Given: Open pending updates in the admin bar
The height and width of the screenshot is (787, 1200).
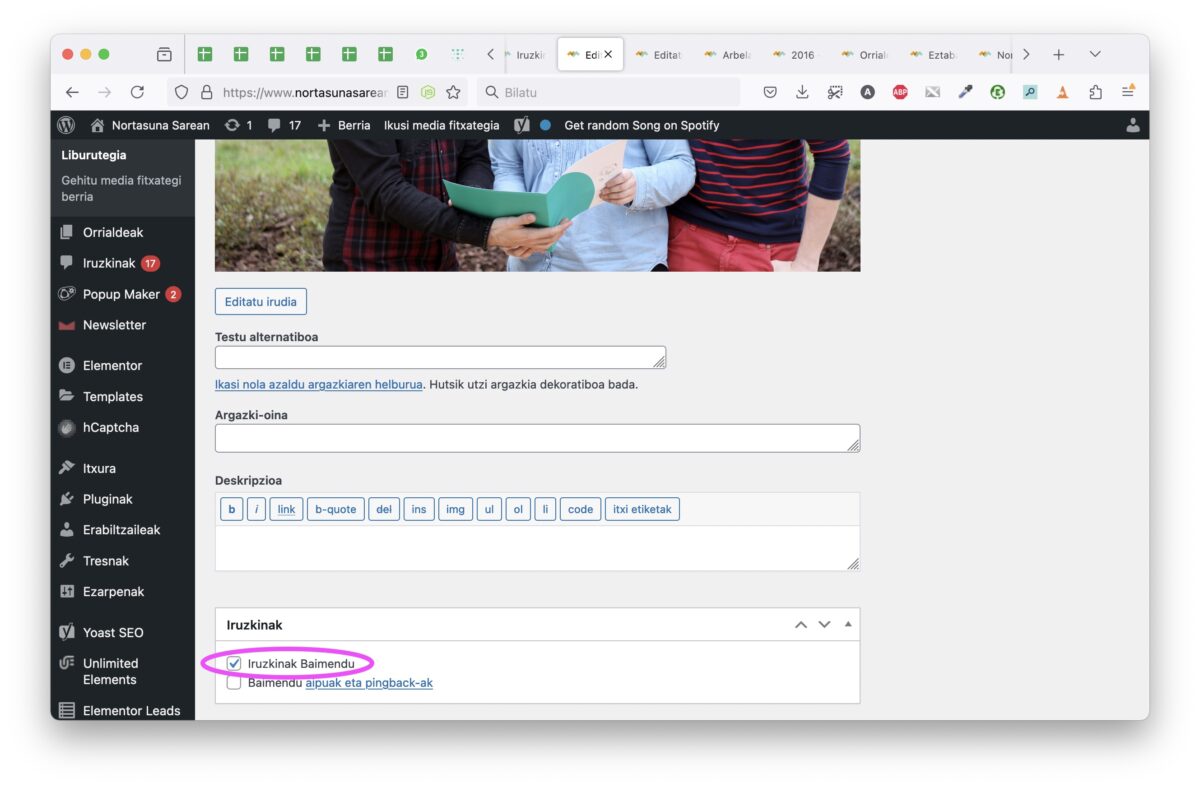Looking at the screenshot, I should tap(239, 125).
